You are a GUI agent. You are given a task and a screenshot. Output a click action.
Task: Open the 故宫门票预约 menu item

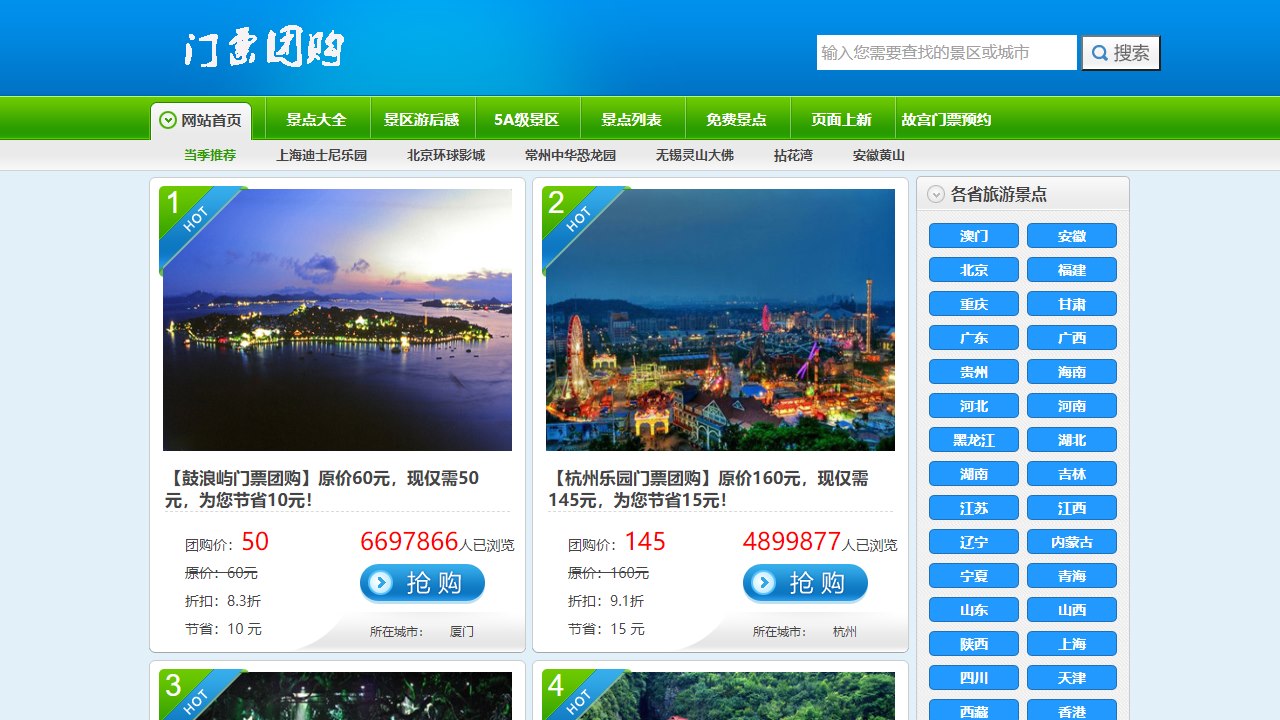click(946, 120)
